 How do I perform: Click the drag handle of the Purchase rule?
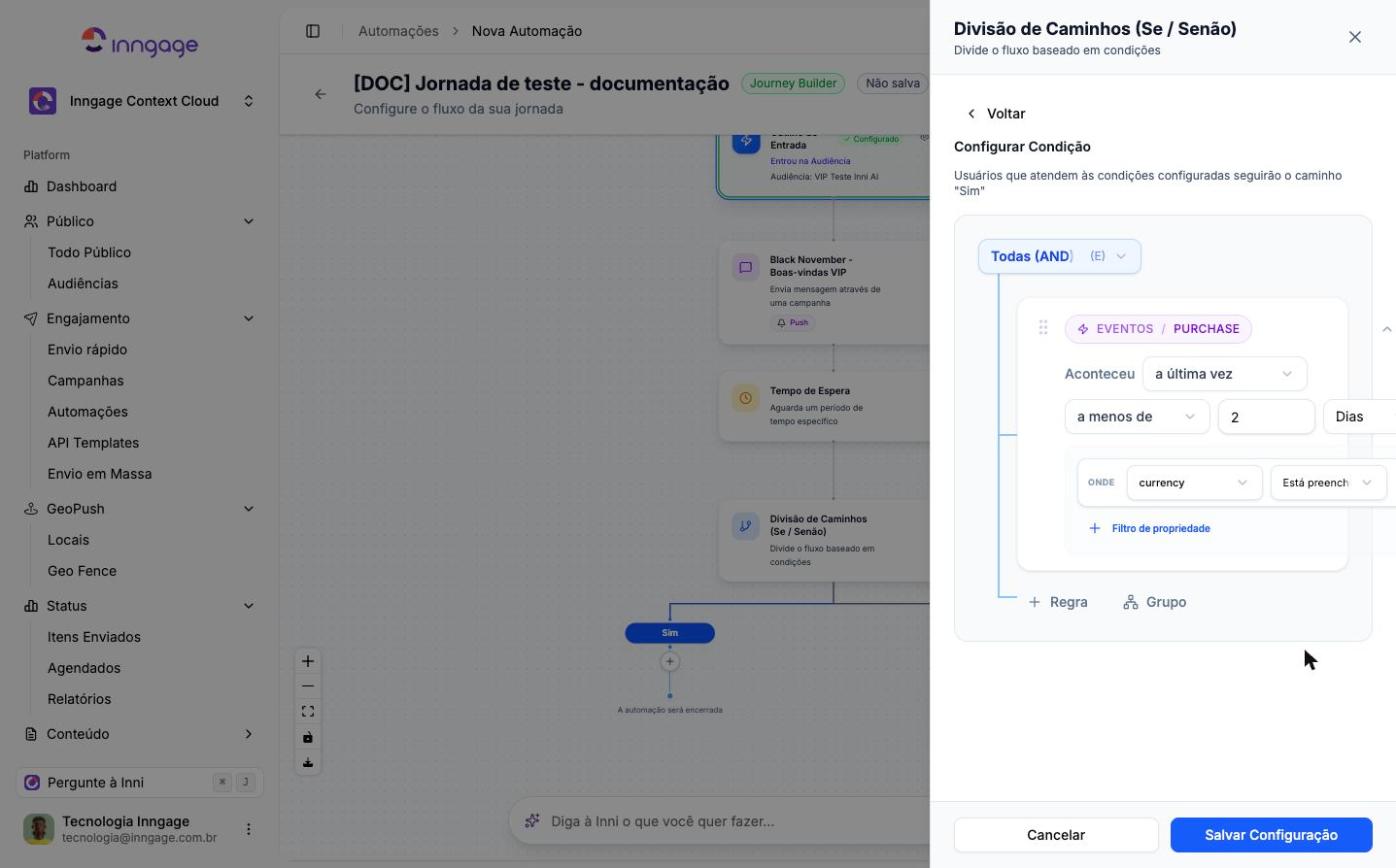[1043, 328]
